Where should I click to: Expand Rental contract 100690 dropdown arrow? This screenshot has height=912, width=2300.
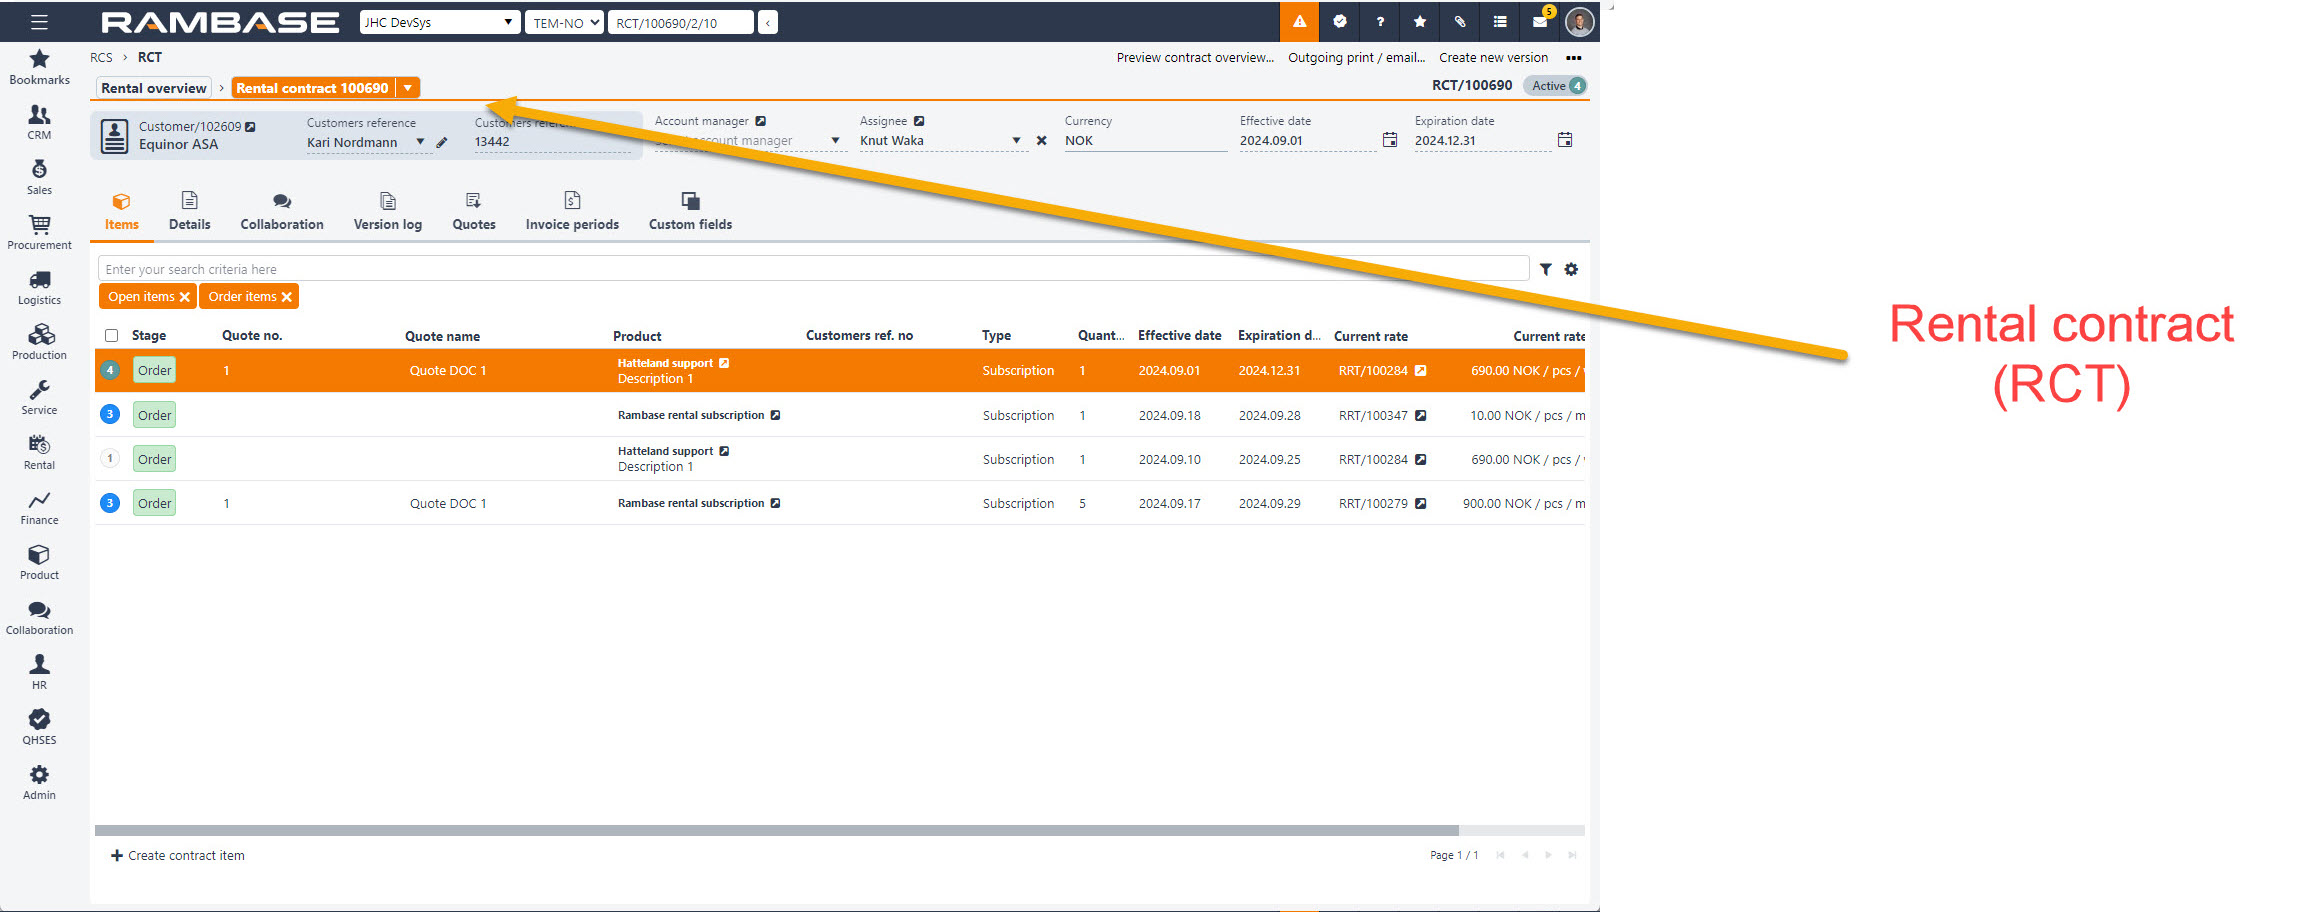click(408, 88)
